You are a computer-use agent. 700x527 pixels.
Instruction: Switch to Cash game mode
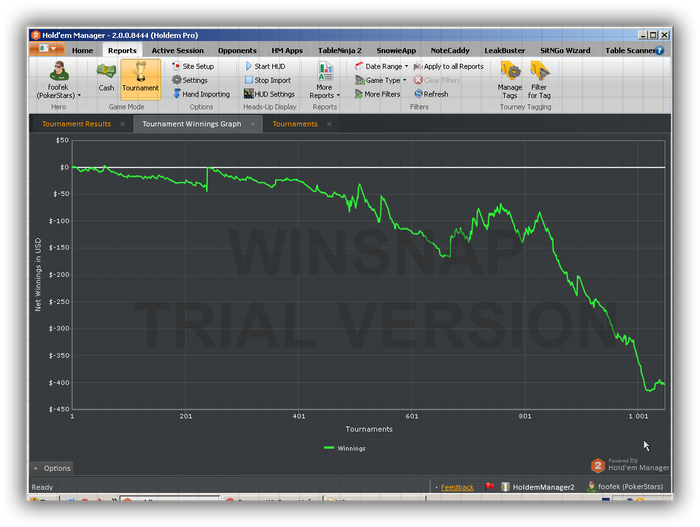tap(106, 77)
